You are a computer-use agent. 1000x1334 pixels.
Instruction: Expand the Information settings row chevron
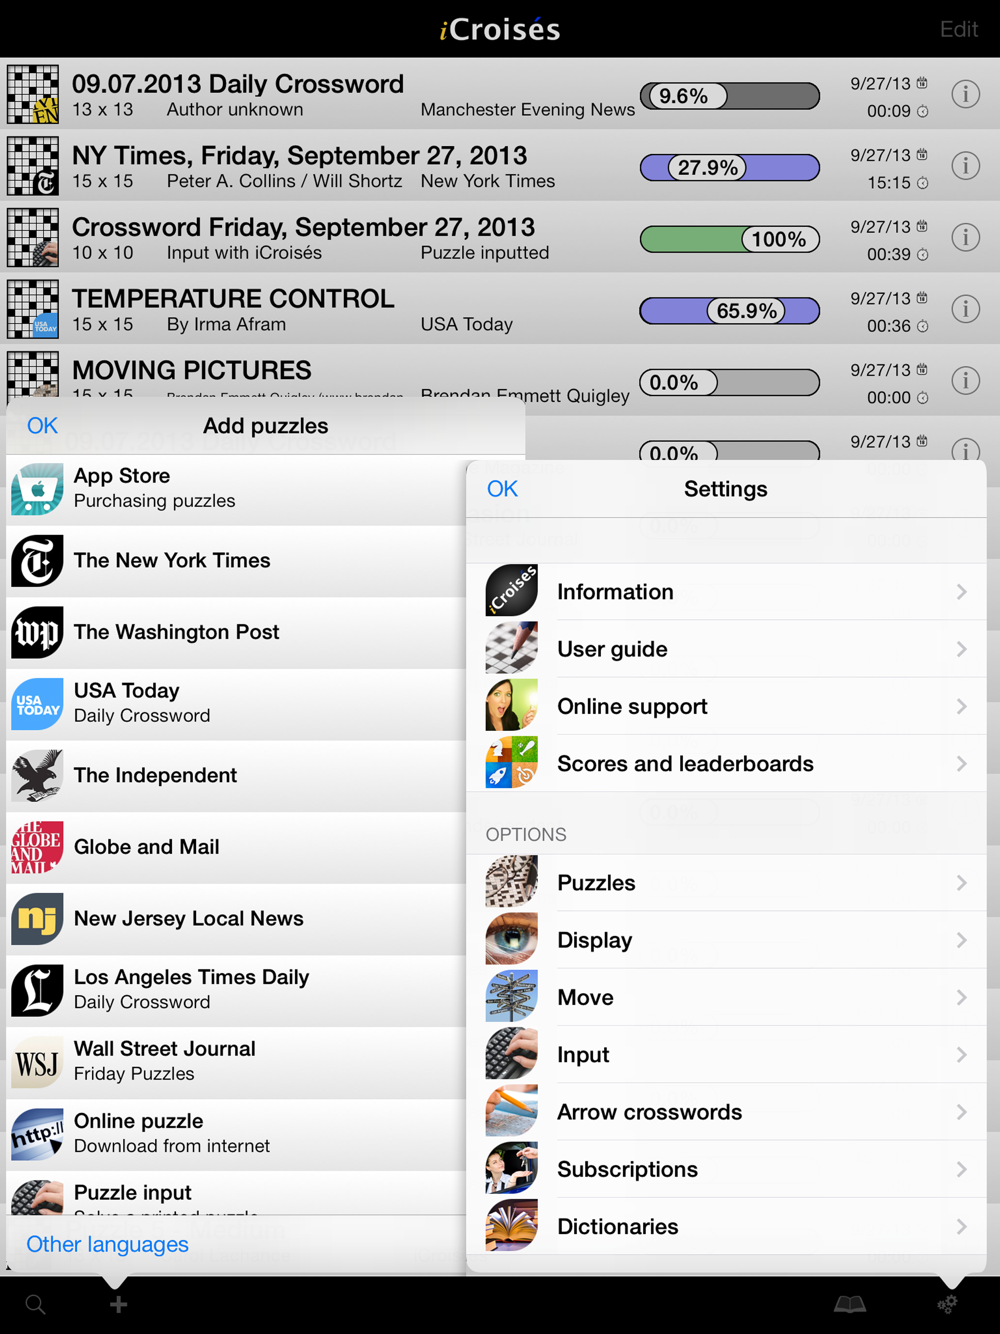[x=961, y=592]
